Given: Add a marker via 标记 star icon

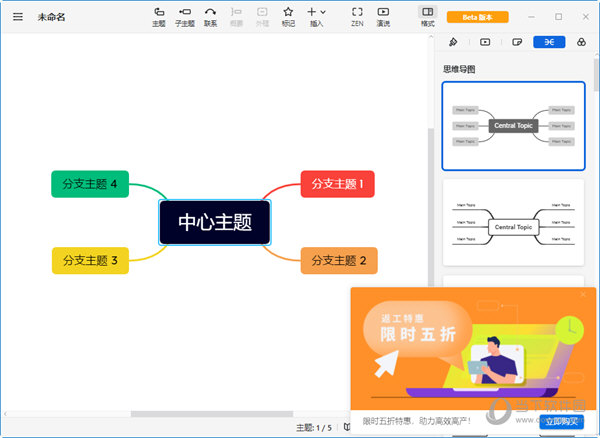Looking at the screenshot, I should point(288,16).
